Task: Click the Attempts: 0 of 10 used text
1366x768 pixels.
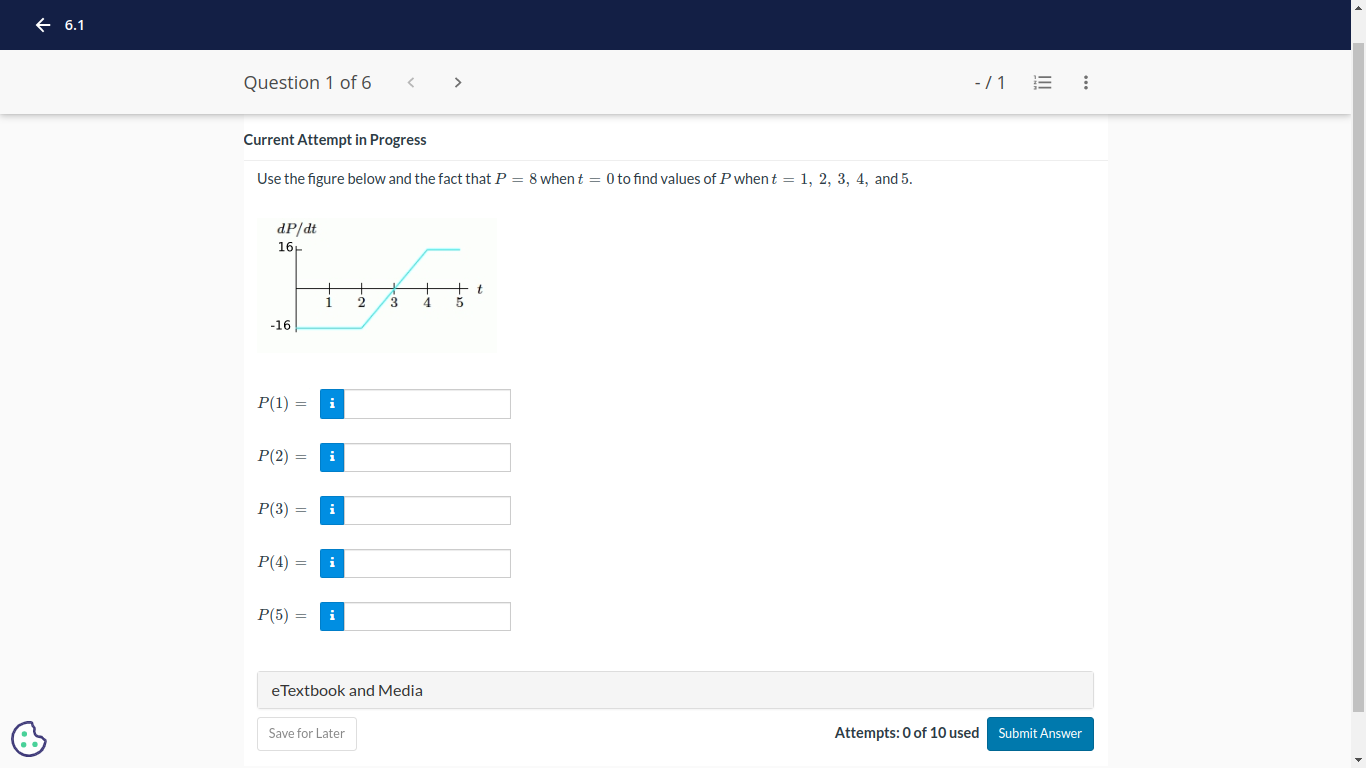Action: tap(907, 733)
